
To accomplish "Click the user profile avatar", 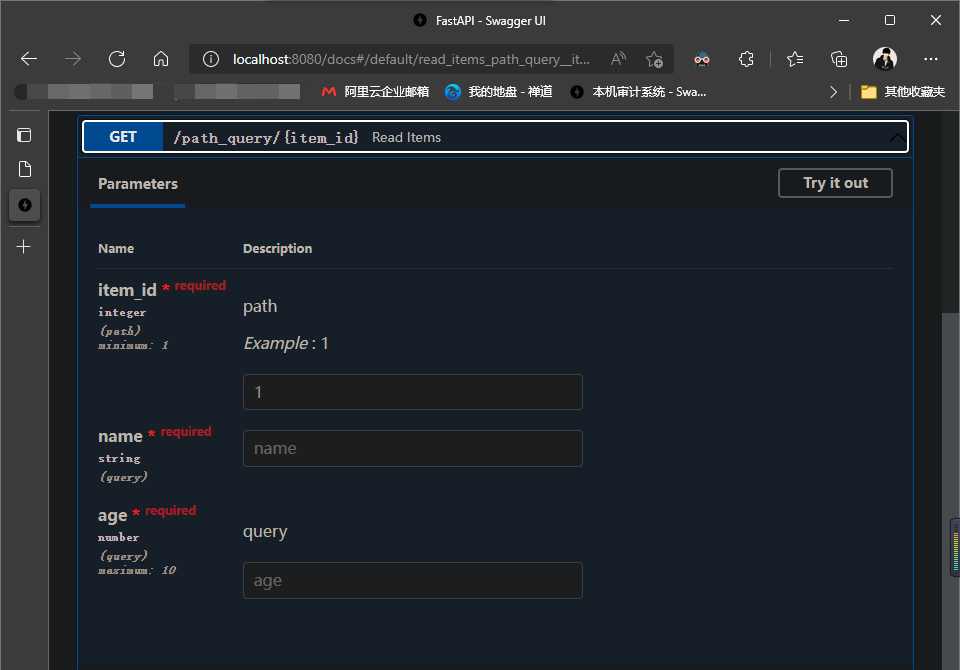I will pos(884,59).
